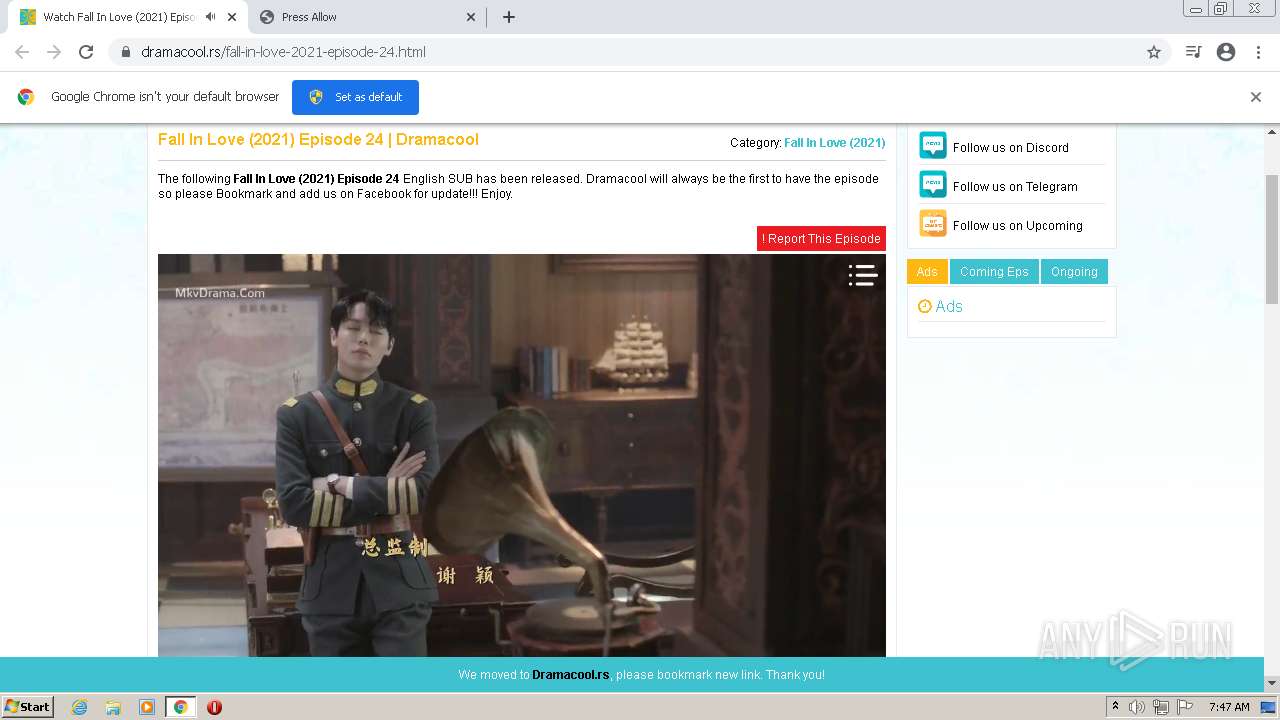Open the video playlist menu icon
Screen dimensions: 1280x720
coord(863,275)
